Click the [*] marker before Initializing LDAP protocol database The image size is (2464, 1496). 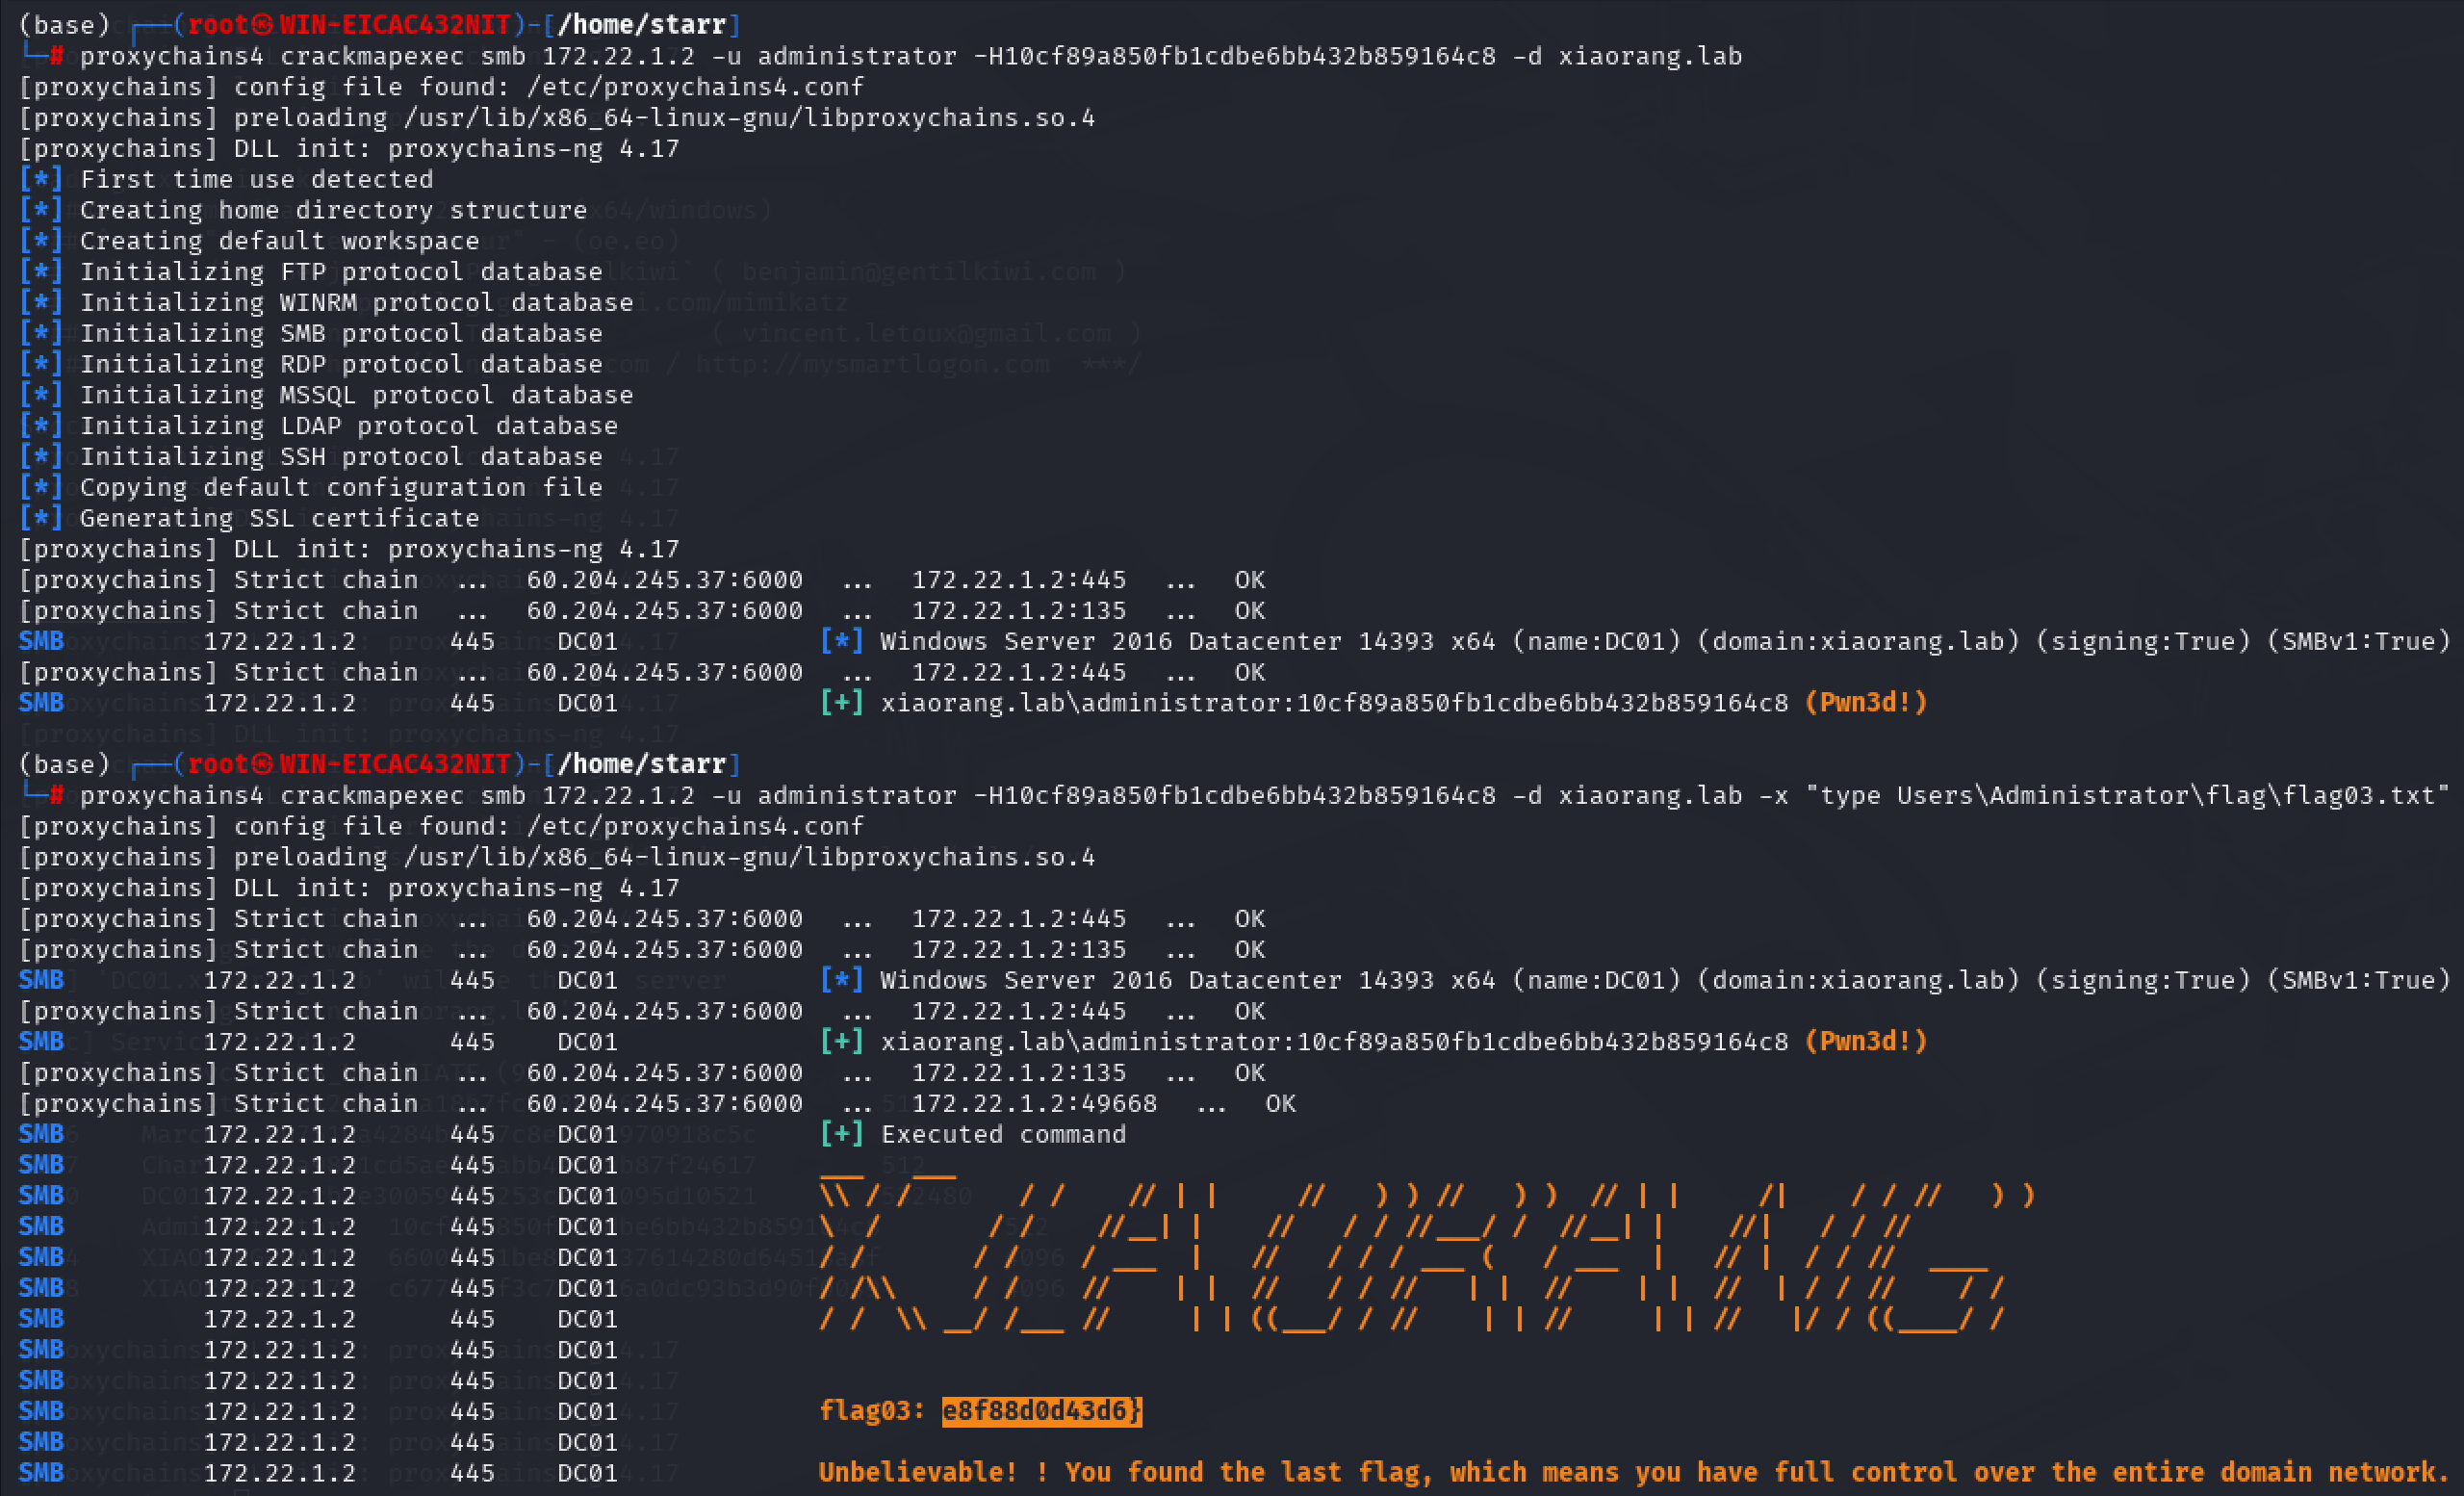pyautogui.click(x=41, y=425)
